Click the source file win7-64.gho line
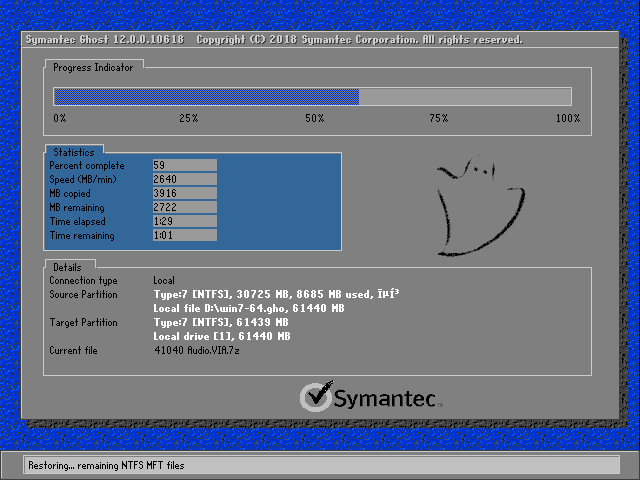 coord(249,308)
